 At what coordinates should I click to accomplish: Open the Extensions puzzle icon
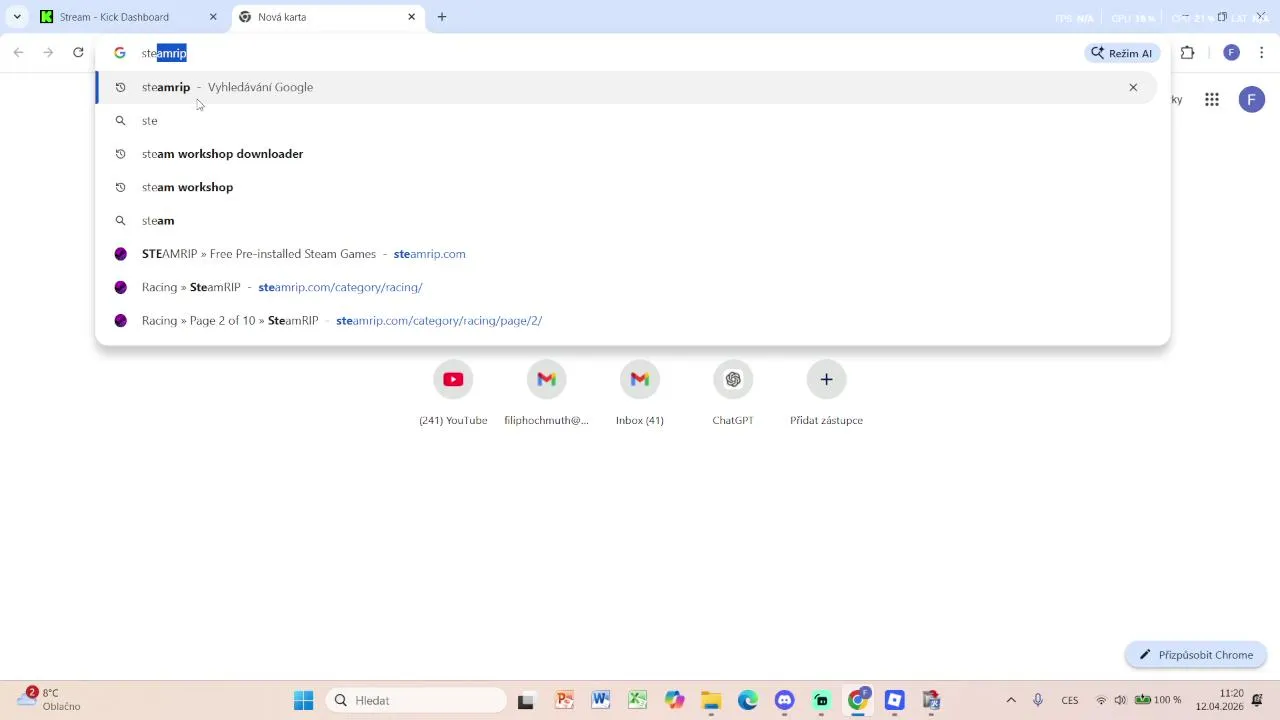[1188, 53]
